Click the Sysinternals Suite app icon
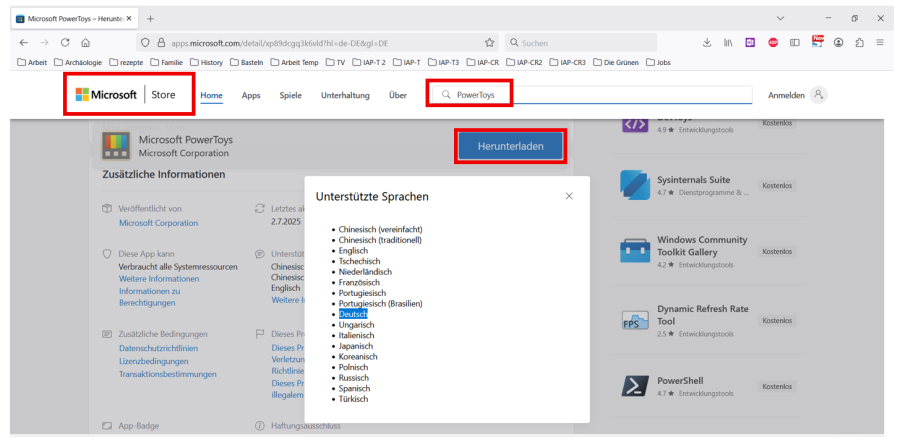This screenshot has height=444, width=900. [635, 185]
